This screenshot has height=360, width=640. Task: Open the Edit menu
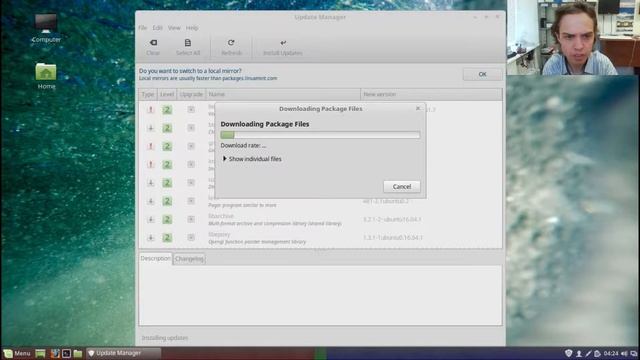158,28
